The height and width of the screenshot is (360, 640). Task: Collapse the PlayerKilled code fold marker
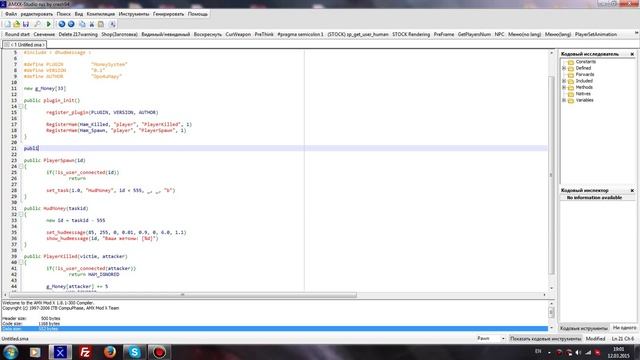pos(21,262)
